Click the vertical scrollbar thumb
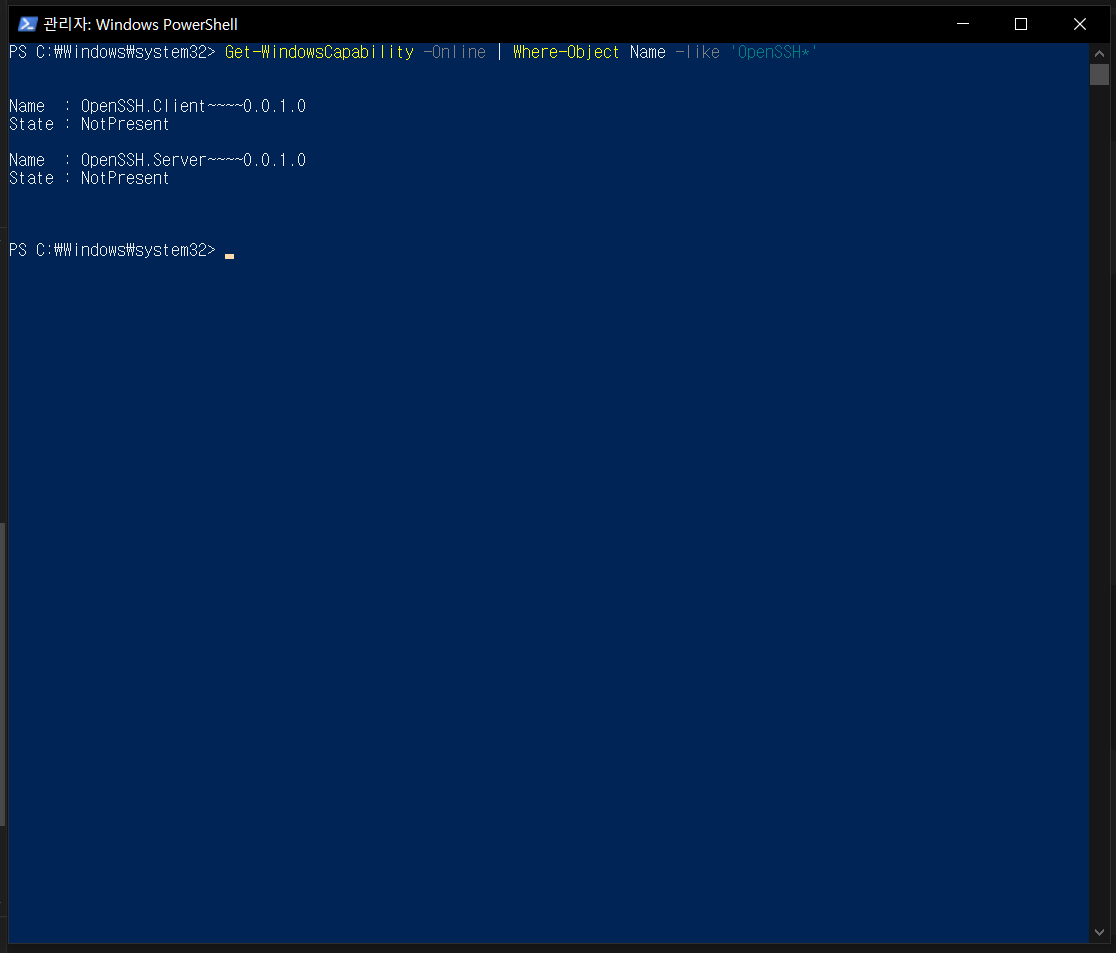Screen dimensions: 1116x953 (x=1099, y=75)
